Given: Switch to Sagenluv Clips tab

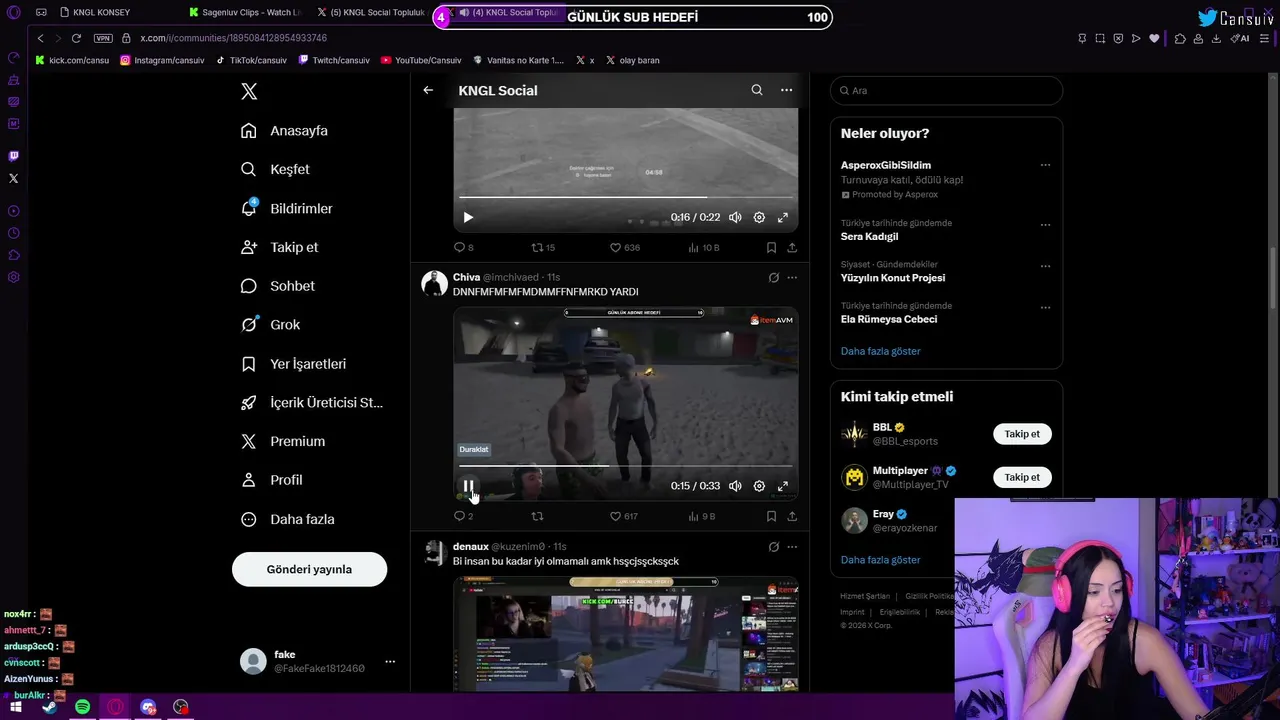Looking at the screenshot, I should [x=245, y=13].
